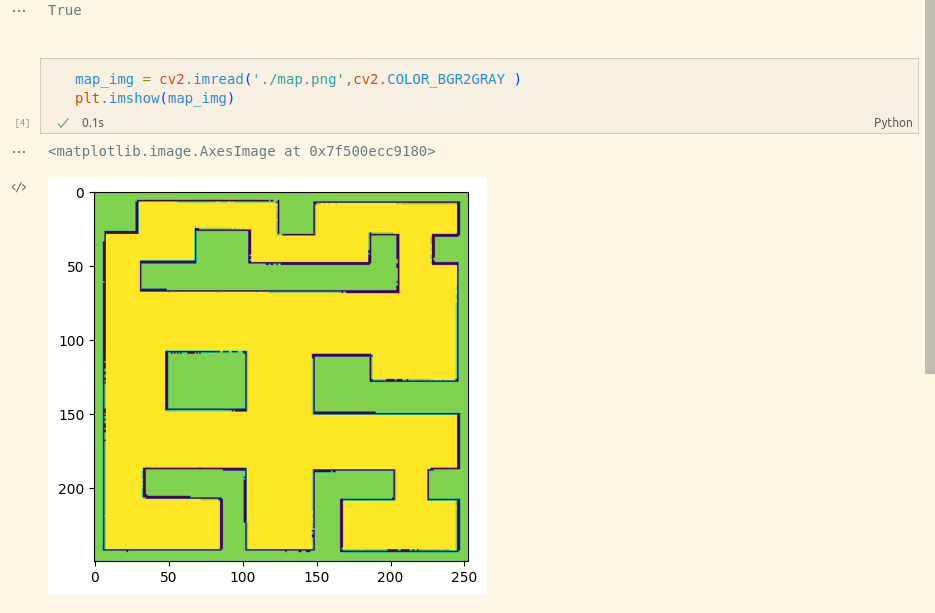Click the vertical scrollbar thumb
This screenshot has height=613, width=935.
(x=930, y=187)
